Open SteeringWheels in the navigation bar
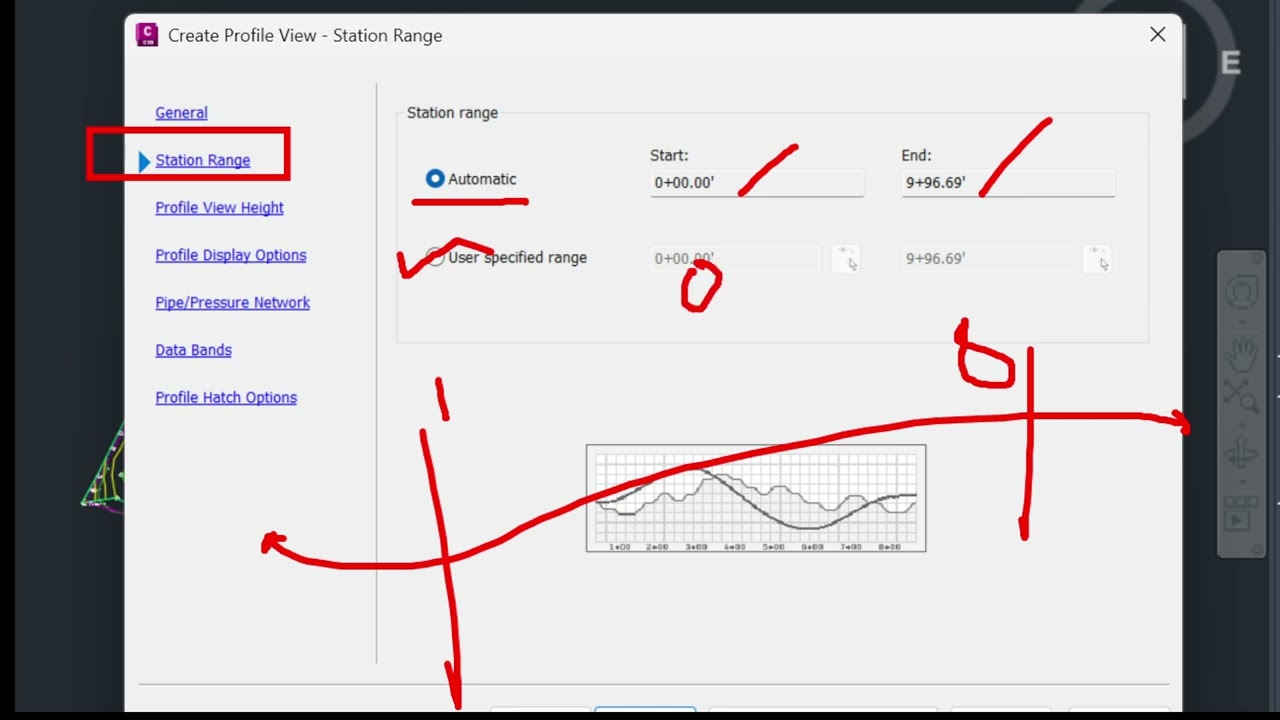Image resolution: width=1280 pixels, height=720 pixels. (x=1241, y=294)
